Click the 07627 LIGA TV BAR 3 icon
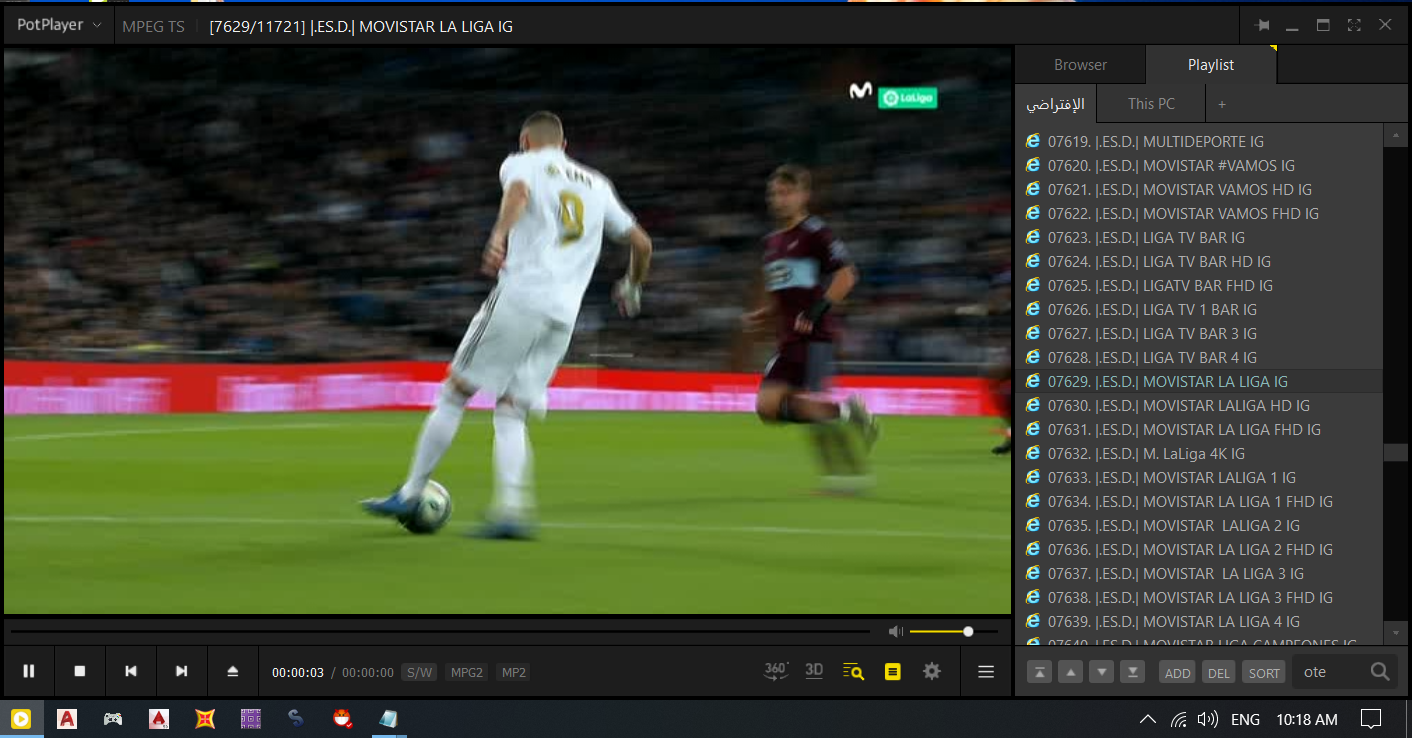This screenshot has height=738, width=1412. (1033, 333)
